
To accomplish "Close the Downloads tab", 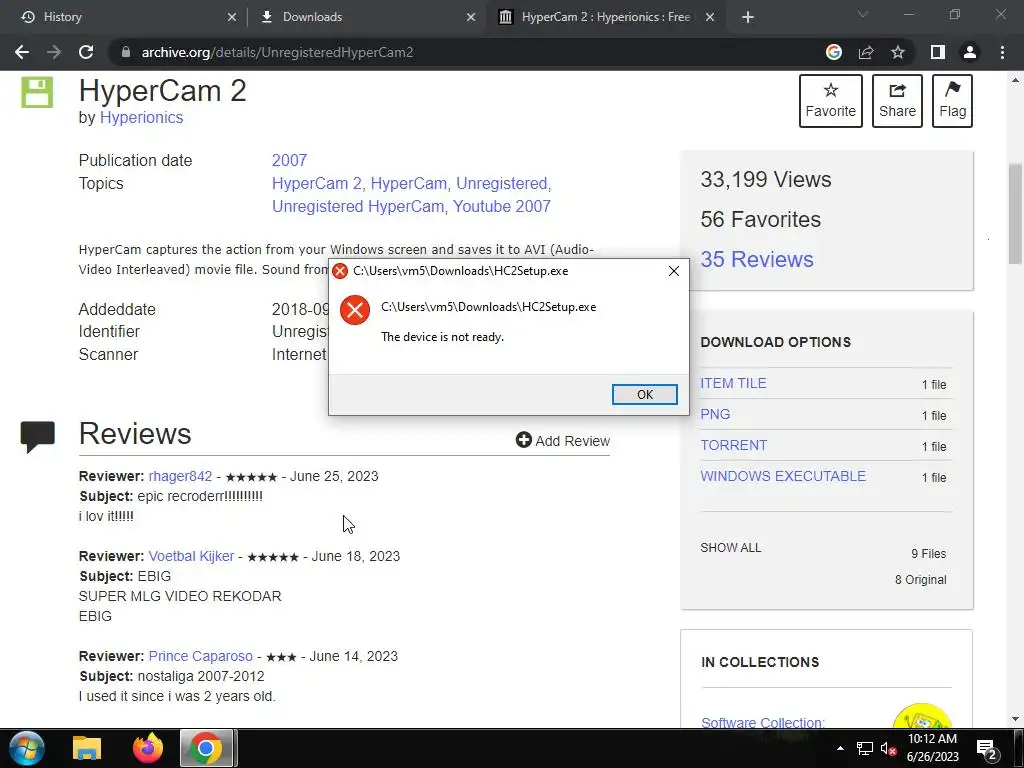I will tap(471, 17).
